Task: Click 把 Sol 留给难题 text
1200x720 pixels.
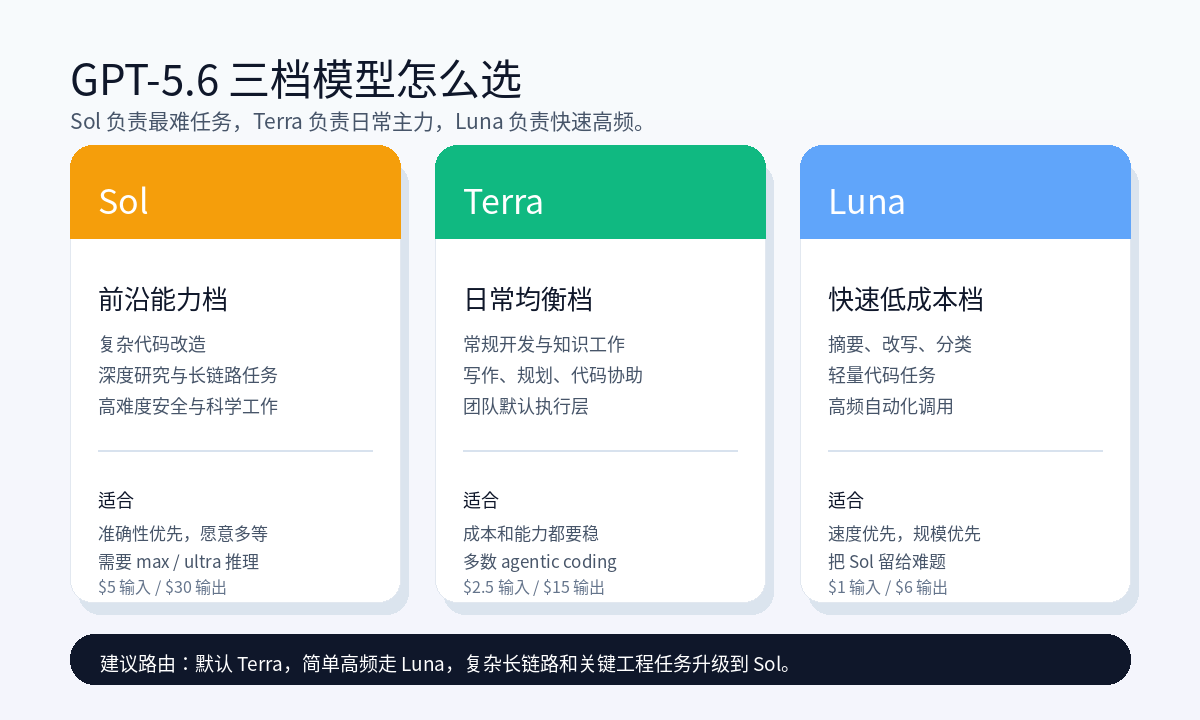Action: tap(887, 561)
